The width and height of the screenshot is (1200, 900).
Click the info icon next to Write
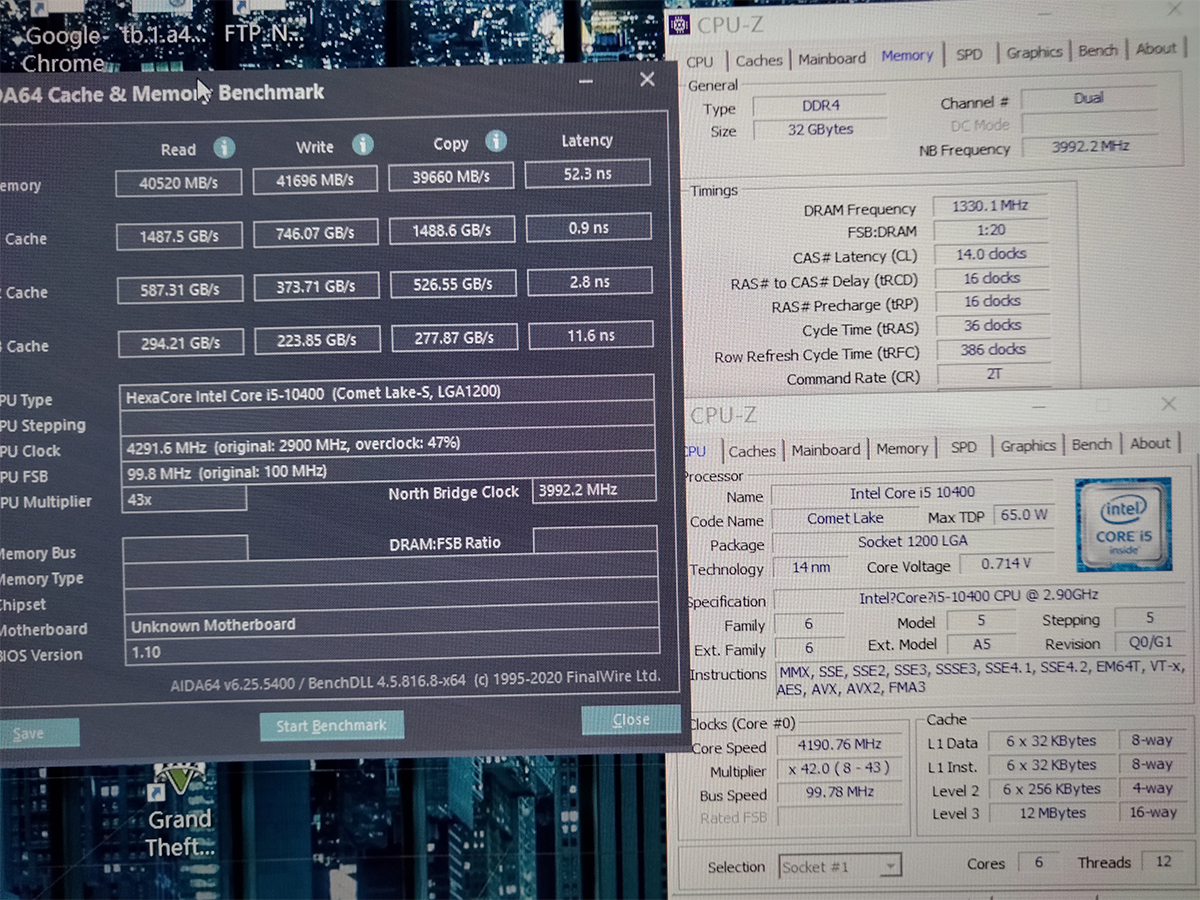pyautogui.click(x=362, y=145)
